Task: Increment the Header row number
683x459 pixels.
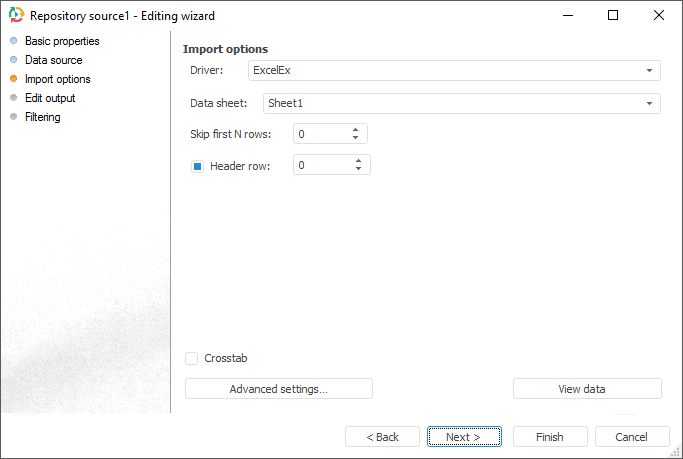Action: (x=358, y=160)
